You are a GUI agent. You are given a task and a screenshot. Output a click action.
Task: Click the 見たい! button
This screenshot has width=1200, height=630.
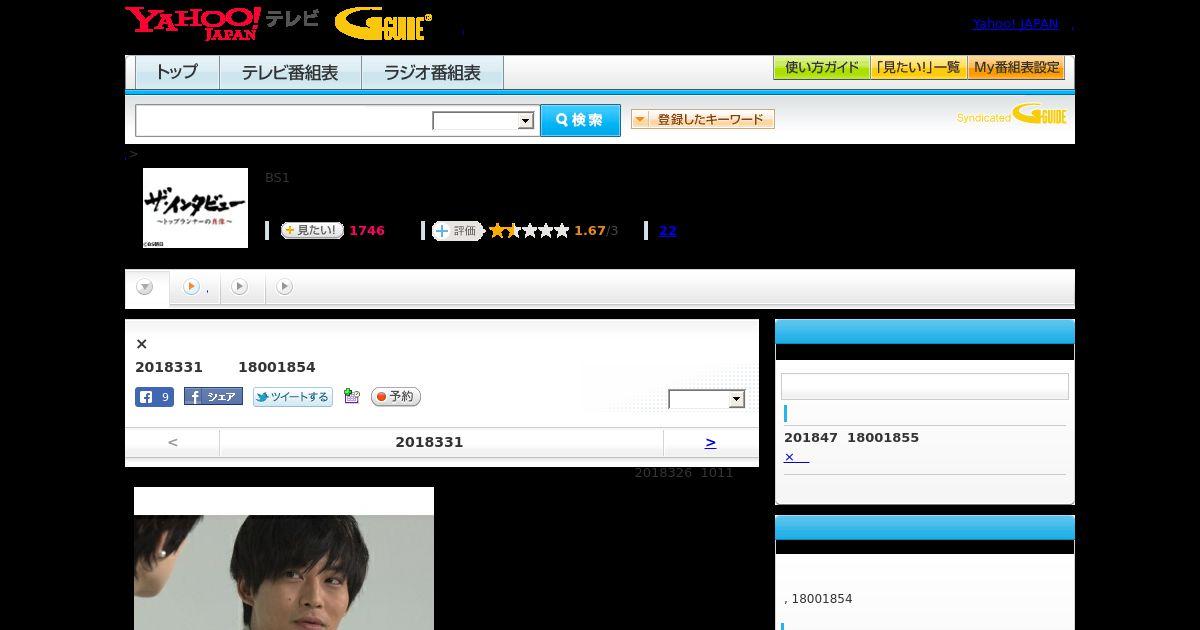click(312, 230)
